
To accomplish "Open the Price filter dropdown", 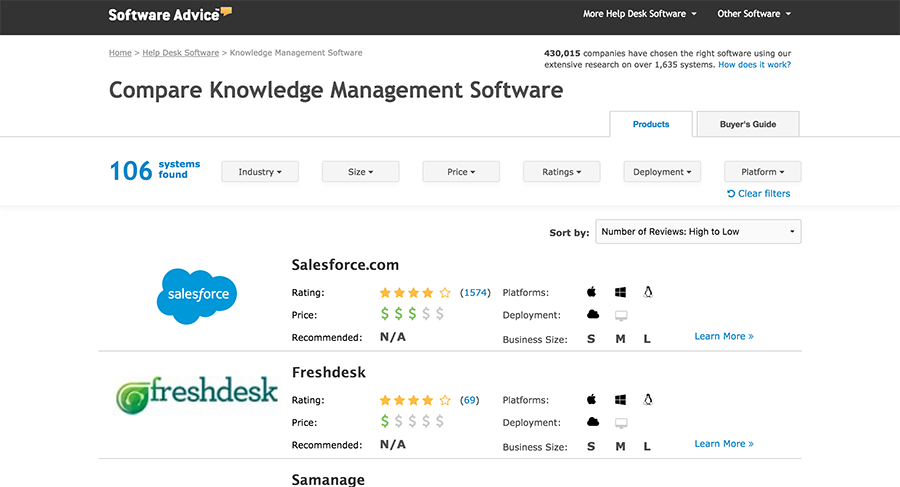I will [x=461, y=172].
